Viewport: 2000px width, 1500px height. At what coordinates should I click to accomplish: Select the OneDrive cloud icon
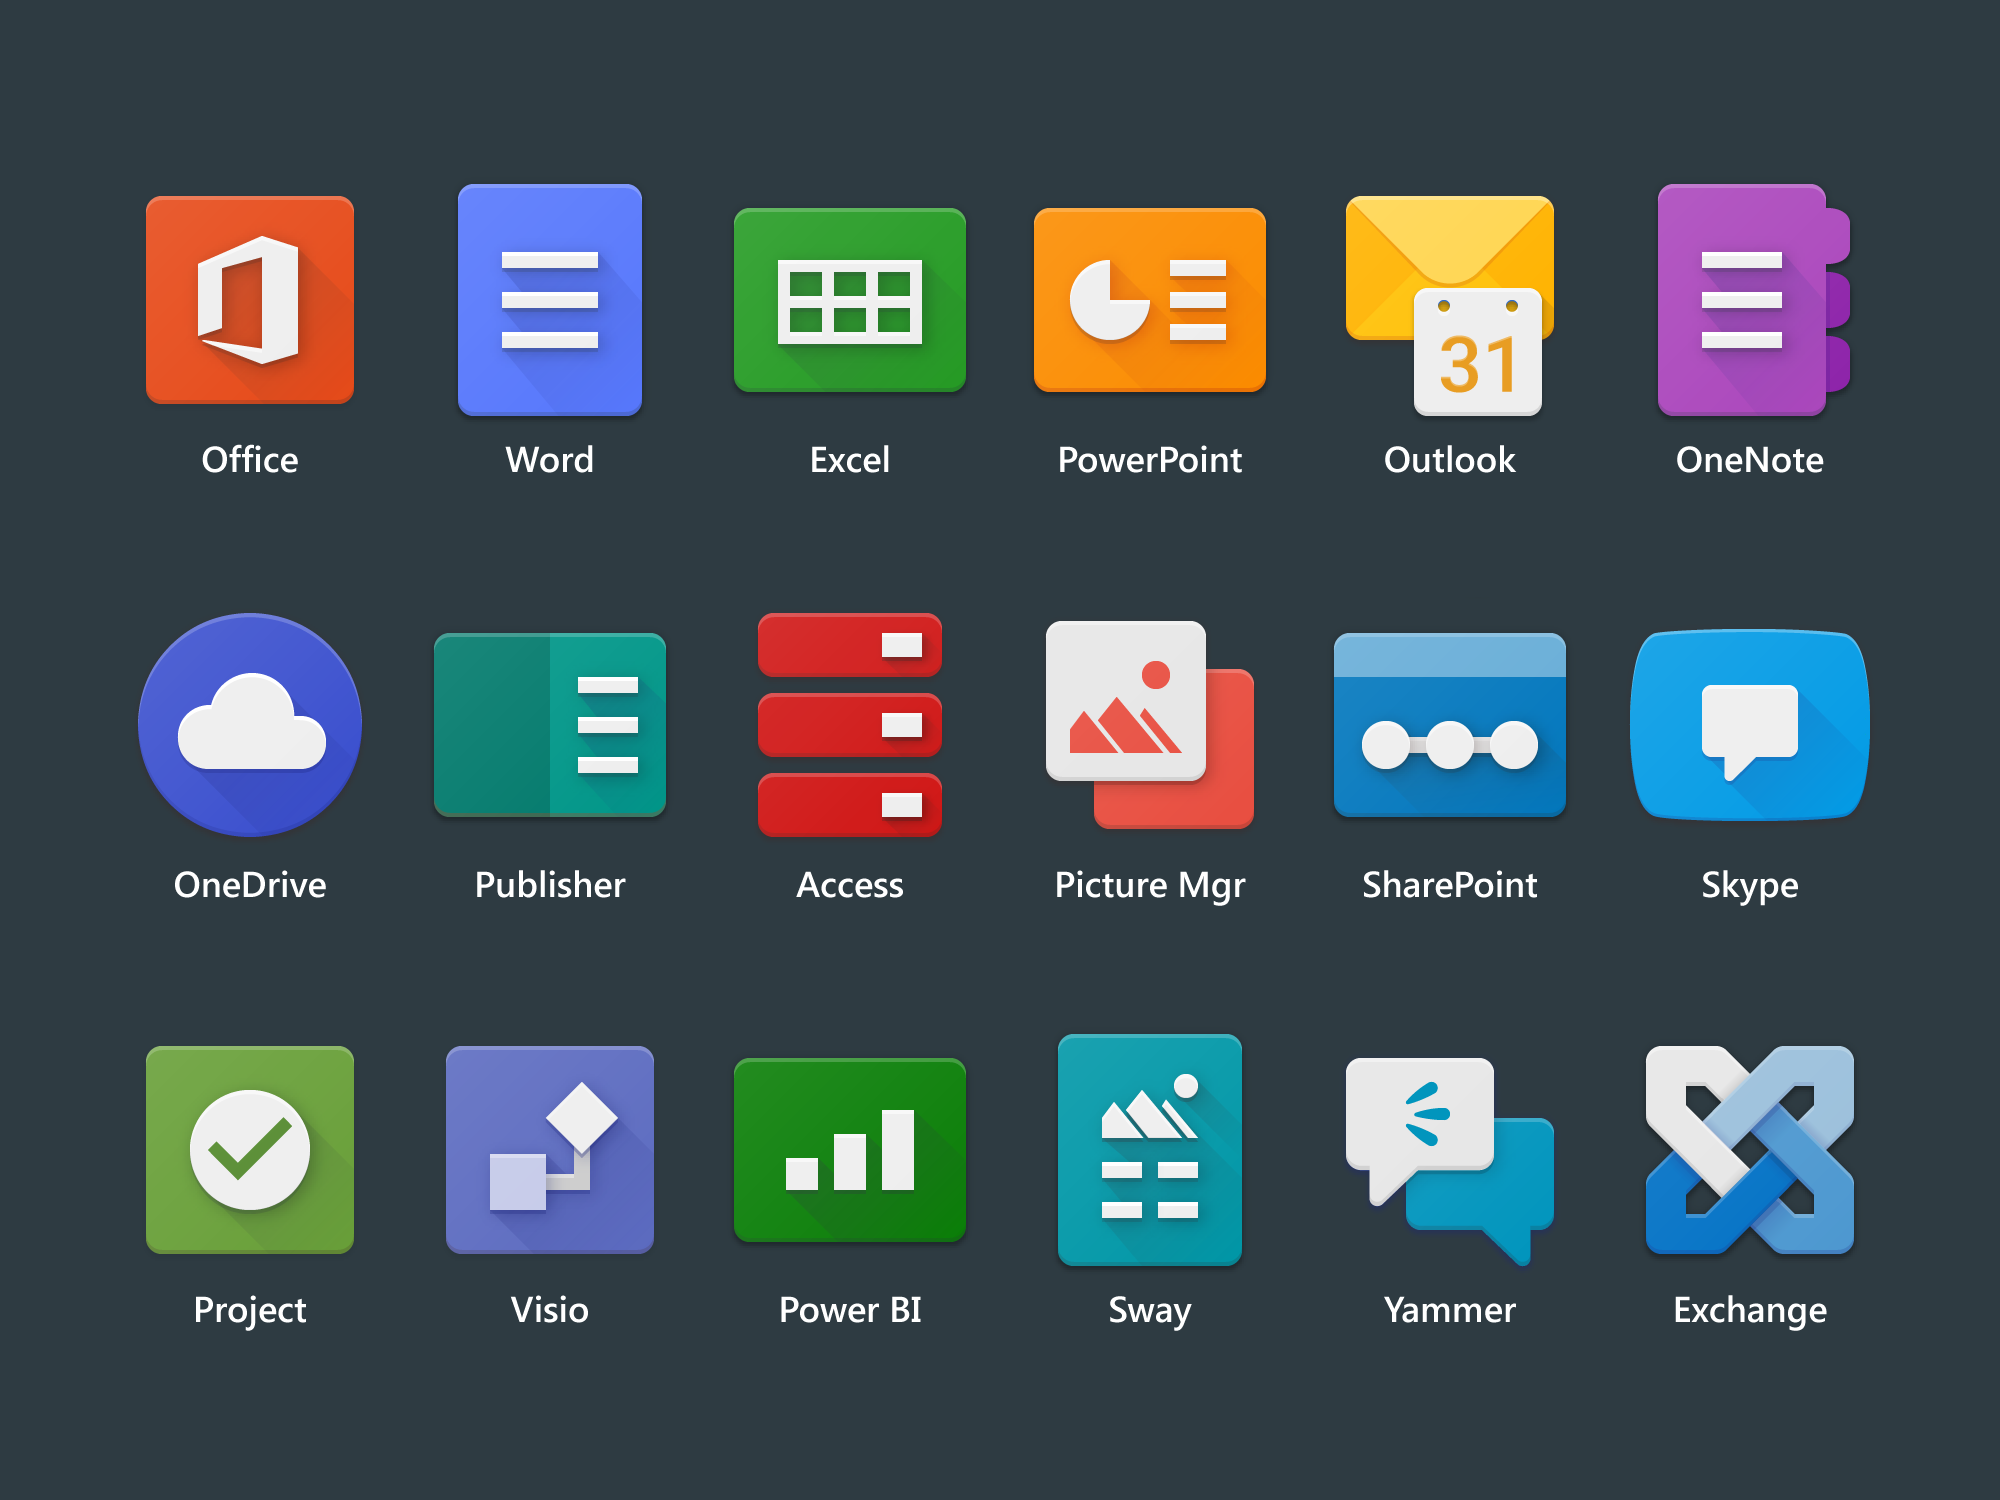point(249,725)
